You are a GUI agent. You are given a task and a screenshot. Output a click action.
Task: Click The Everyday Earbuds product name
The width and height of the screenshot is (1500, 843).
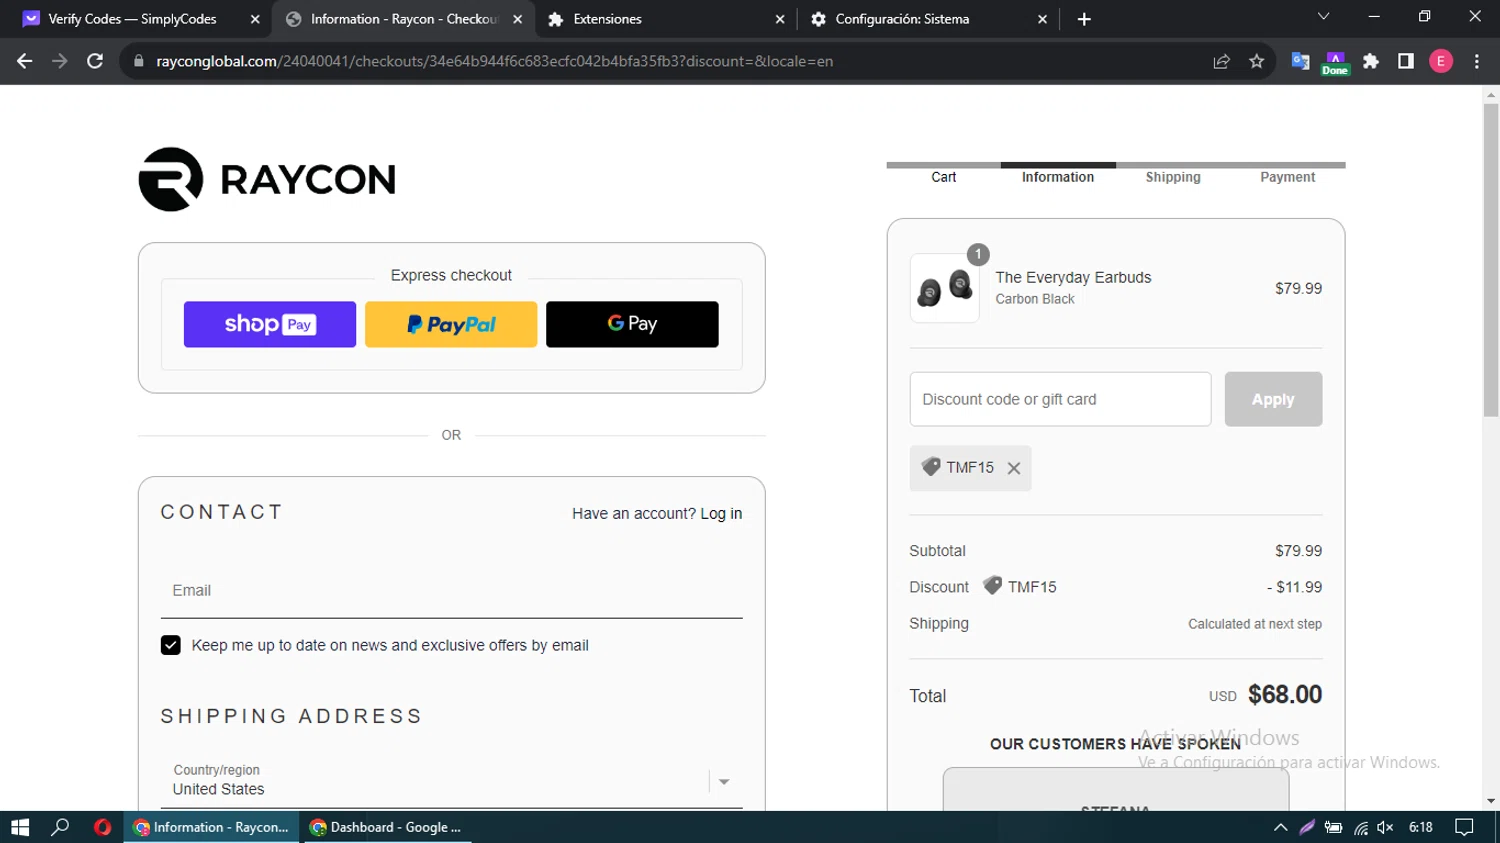click(1073, 277)
